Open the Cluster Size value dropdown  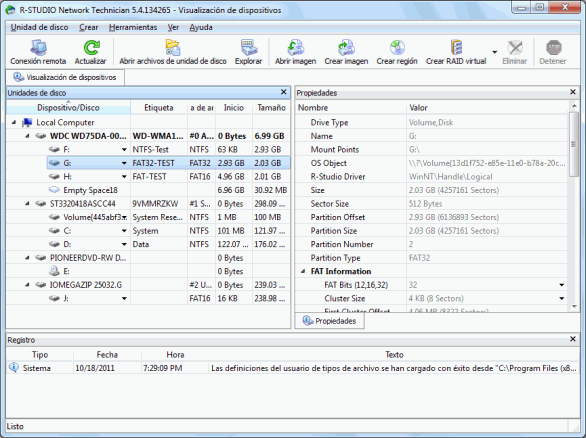[561, 299]
